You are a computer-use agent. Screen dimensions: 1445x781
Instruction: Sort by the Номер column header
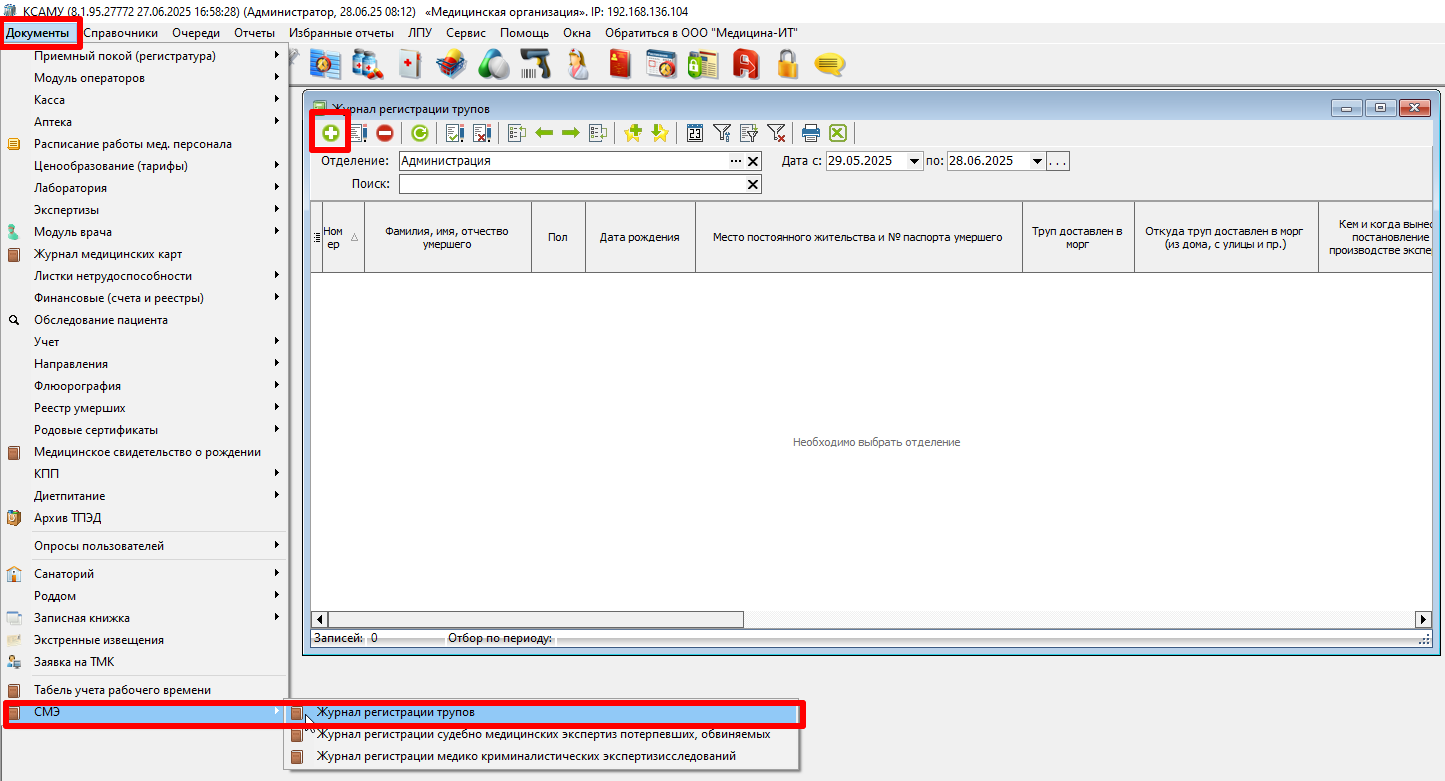coord(342,237)
